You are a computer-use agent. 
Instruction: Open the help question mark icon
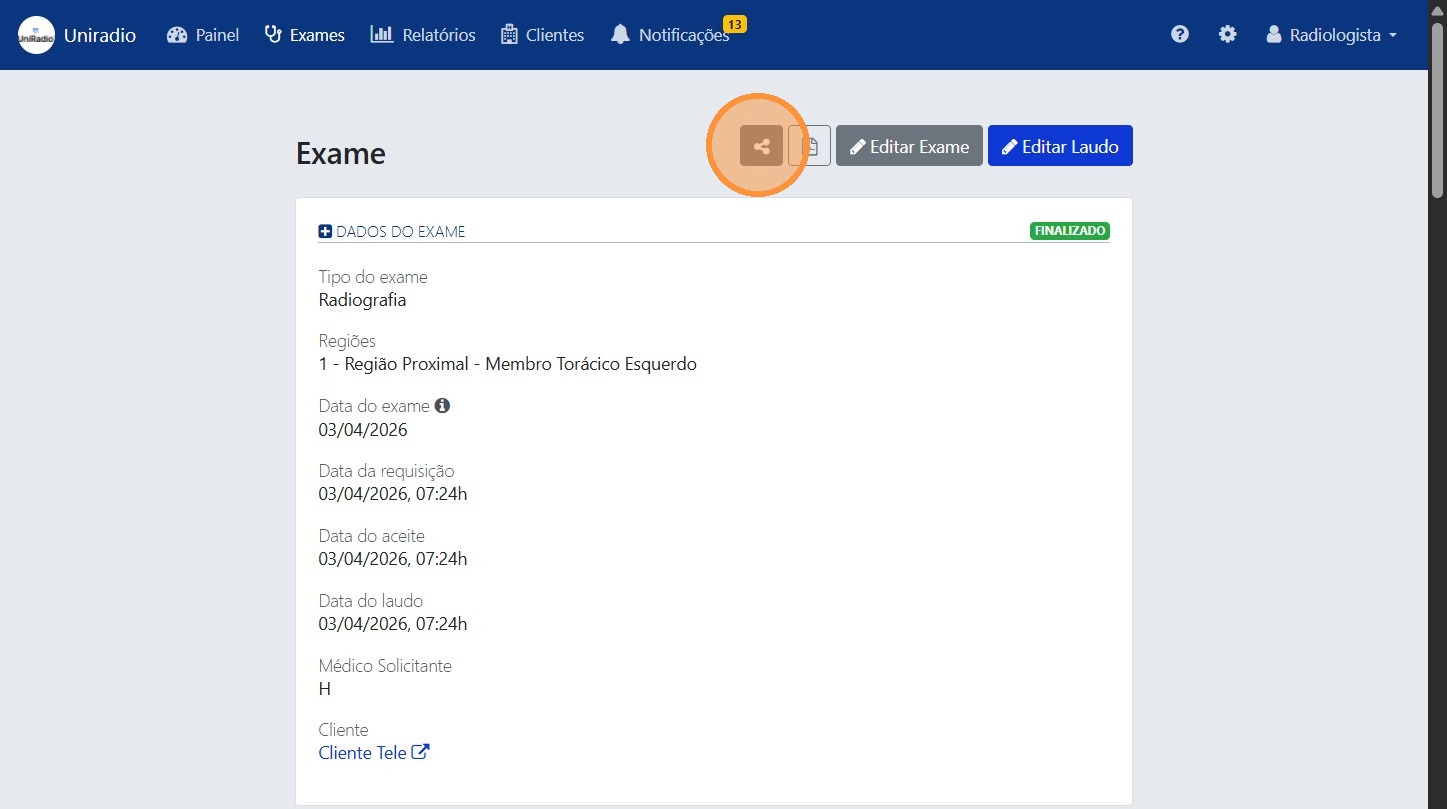[1180, 35]
